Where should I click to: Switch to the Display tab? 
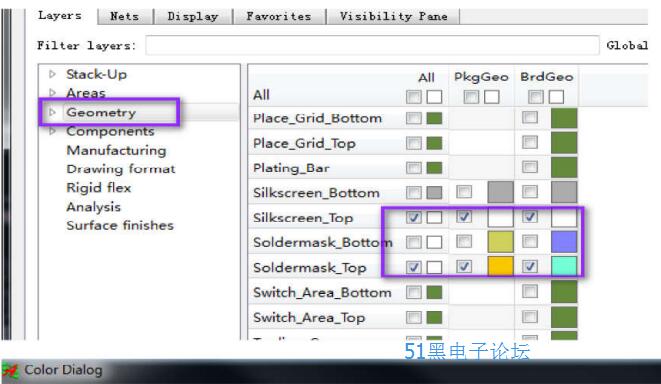[193, 16]
